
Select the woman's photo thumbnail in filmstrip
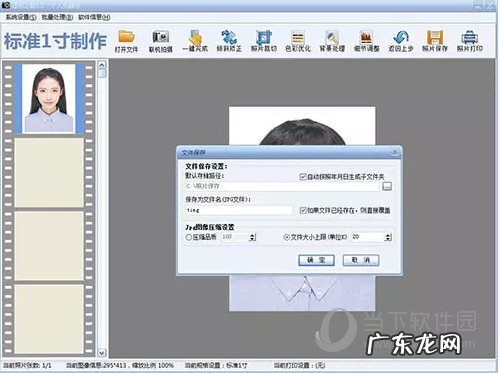tap(49, 99)
